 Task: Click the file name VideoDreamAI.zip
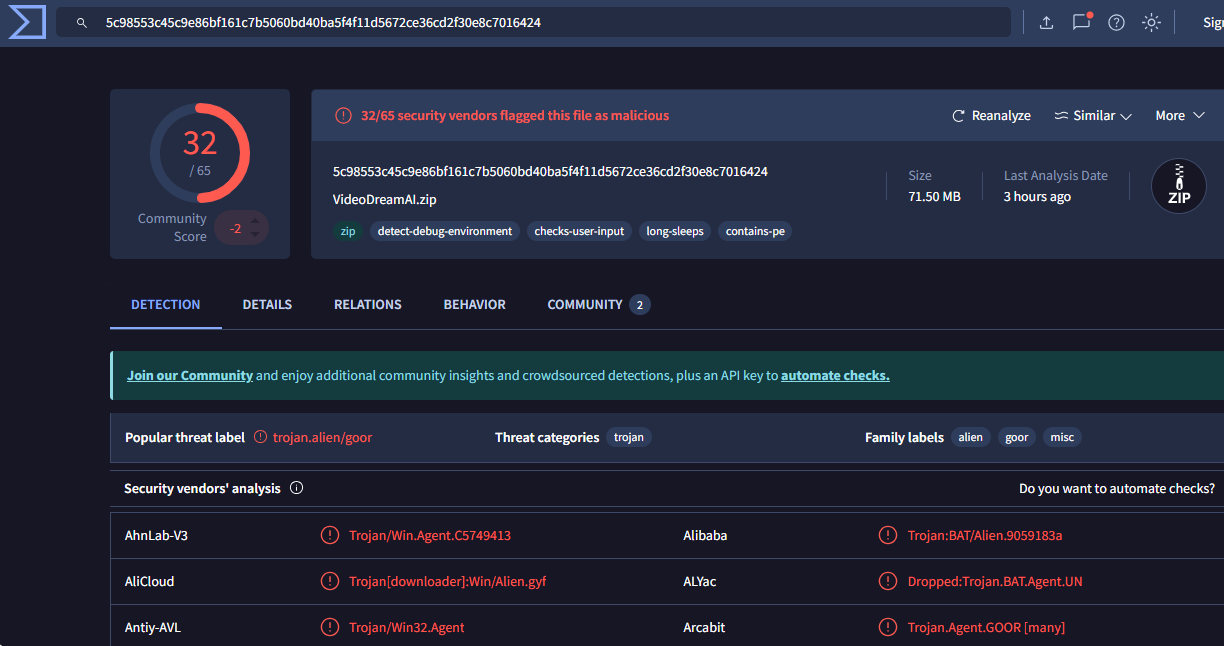click(385, 199)
